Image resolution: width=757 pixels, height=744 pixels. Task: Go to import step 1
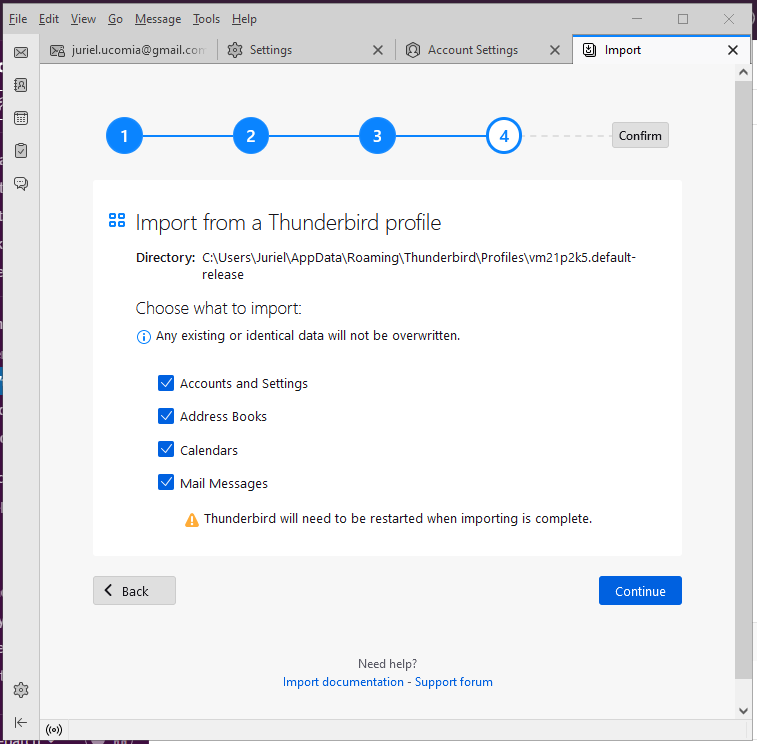[x=124, y=136]
